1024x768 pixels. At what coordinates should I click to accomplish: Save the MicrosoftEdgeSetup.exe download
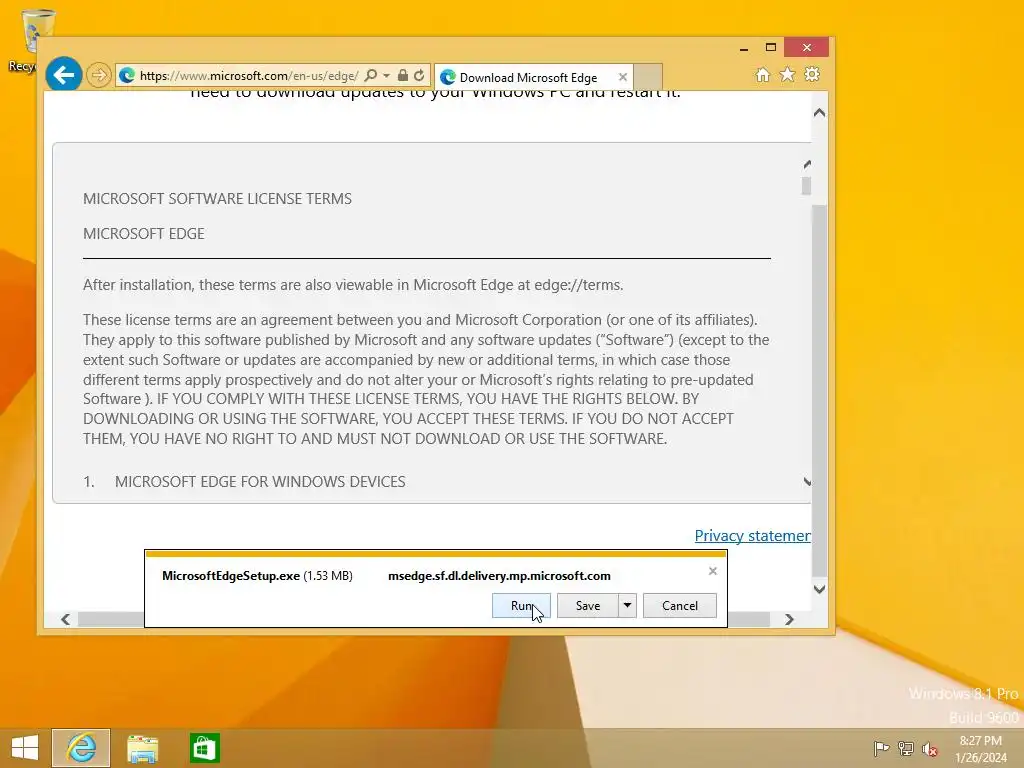[588, 605]
